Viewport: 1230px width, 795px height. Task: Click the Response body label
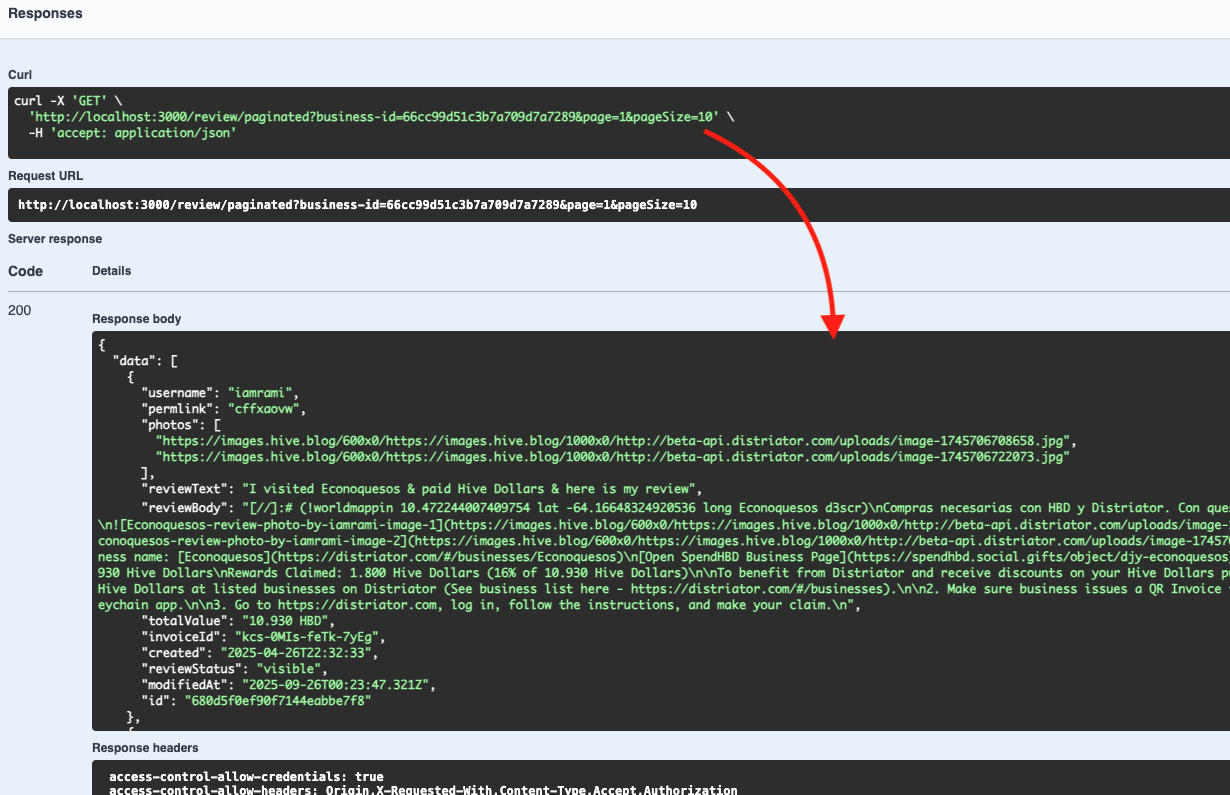136,319
